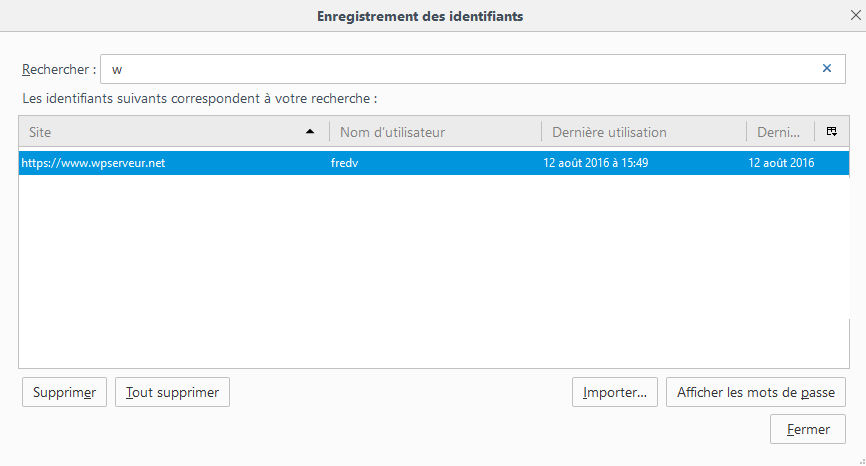This screenshot has width=866, height=466.
Task: Click the empty area of the logins list
Action: [433, 270]
